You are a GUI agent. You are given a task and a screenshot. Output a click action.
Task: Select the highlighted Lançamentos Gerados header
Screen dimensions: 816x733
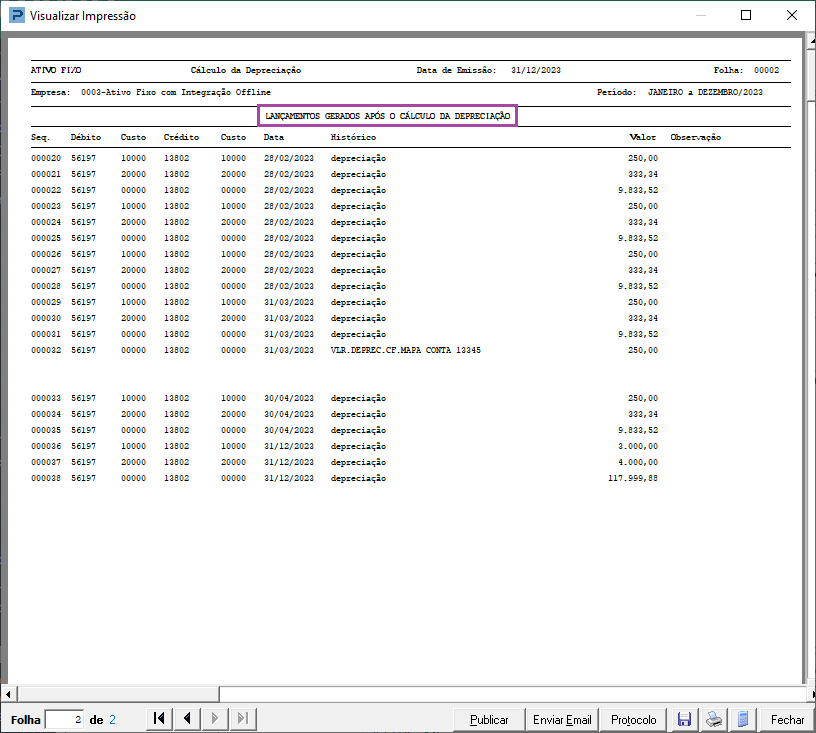coord(388,116)
